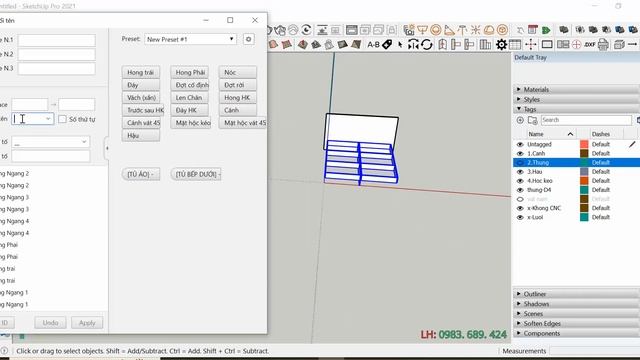Click the red circled crosshair toolbar icon
This screenshot has width=640, height=360.
(x=576, y=44)
